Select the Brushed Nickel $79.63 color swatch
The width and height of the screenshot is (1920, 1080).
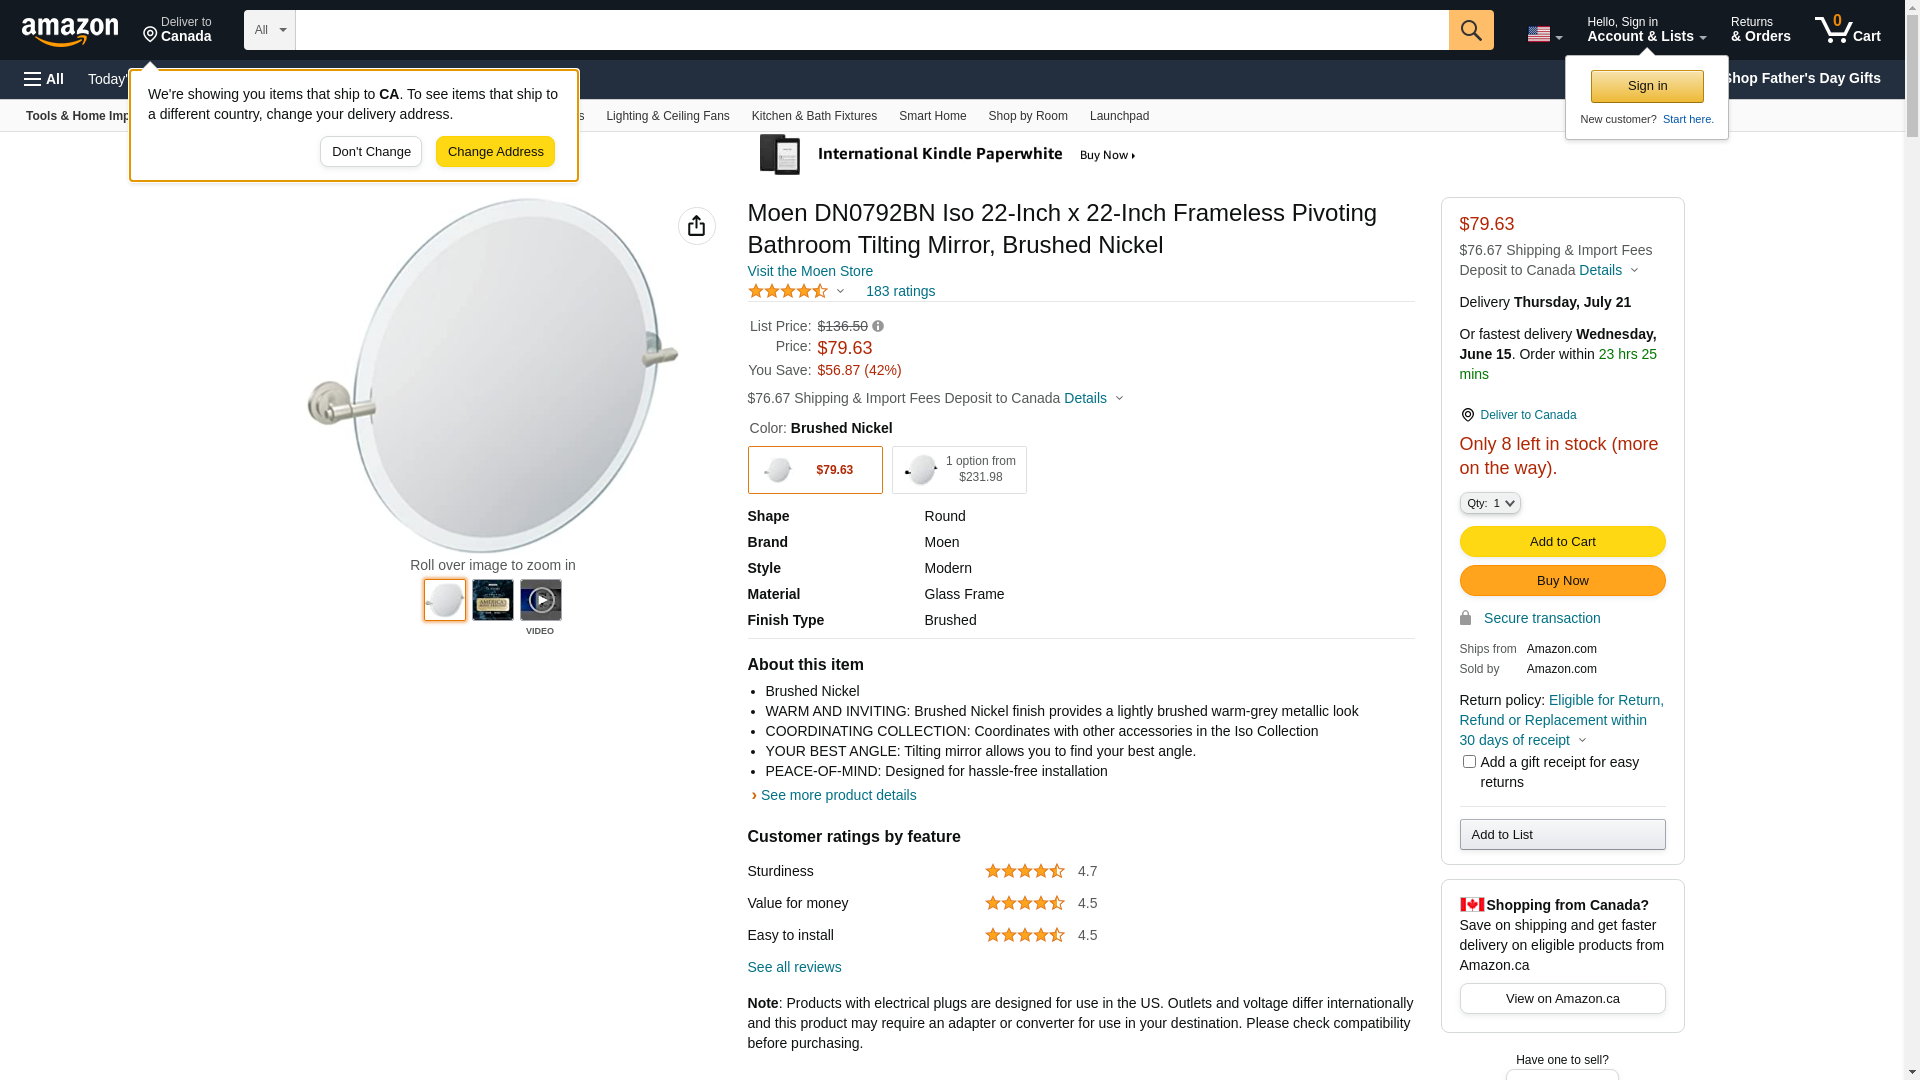point(814,470)
